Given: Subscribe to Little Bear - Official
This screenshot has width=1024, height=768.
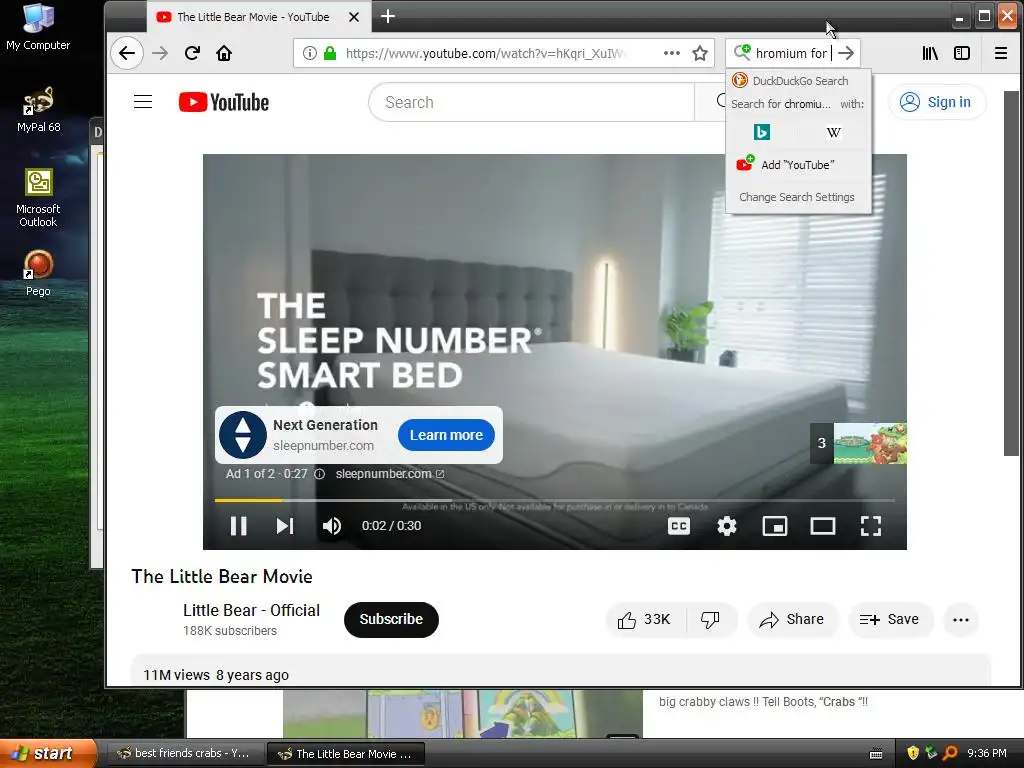Looking at the screenshot, I should point(391,619).
